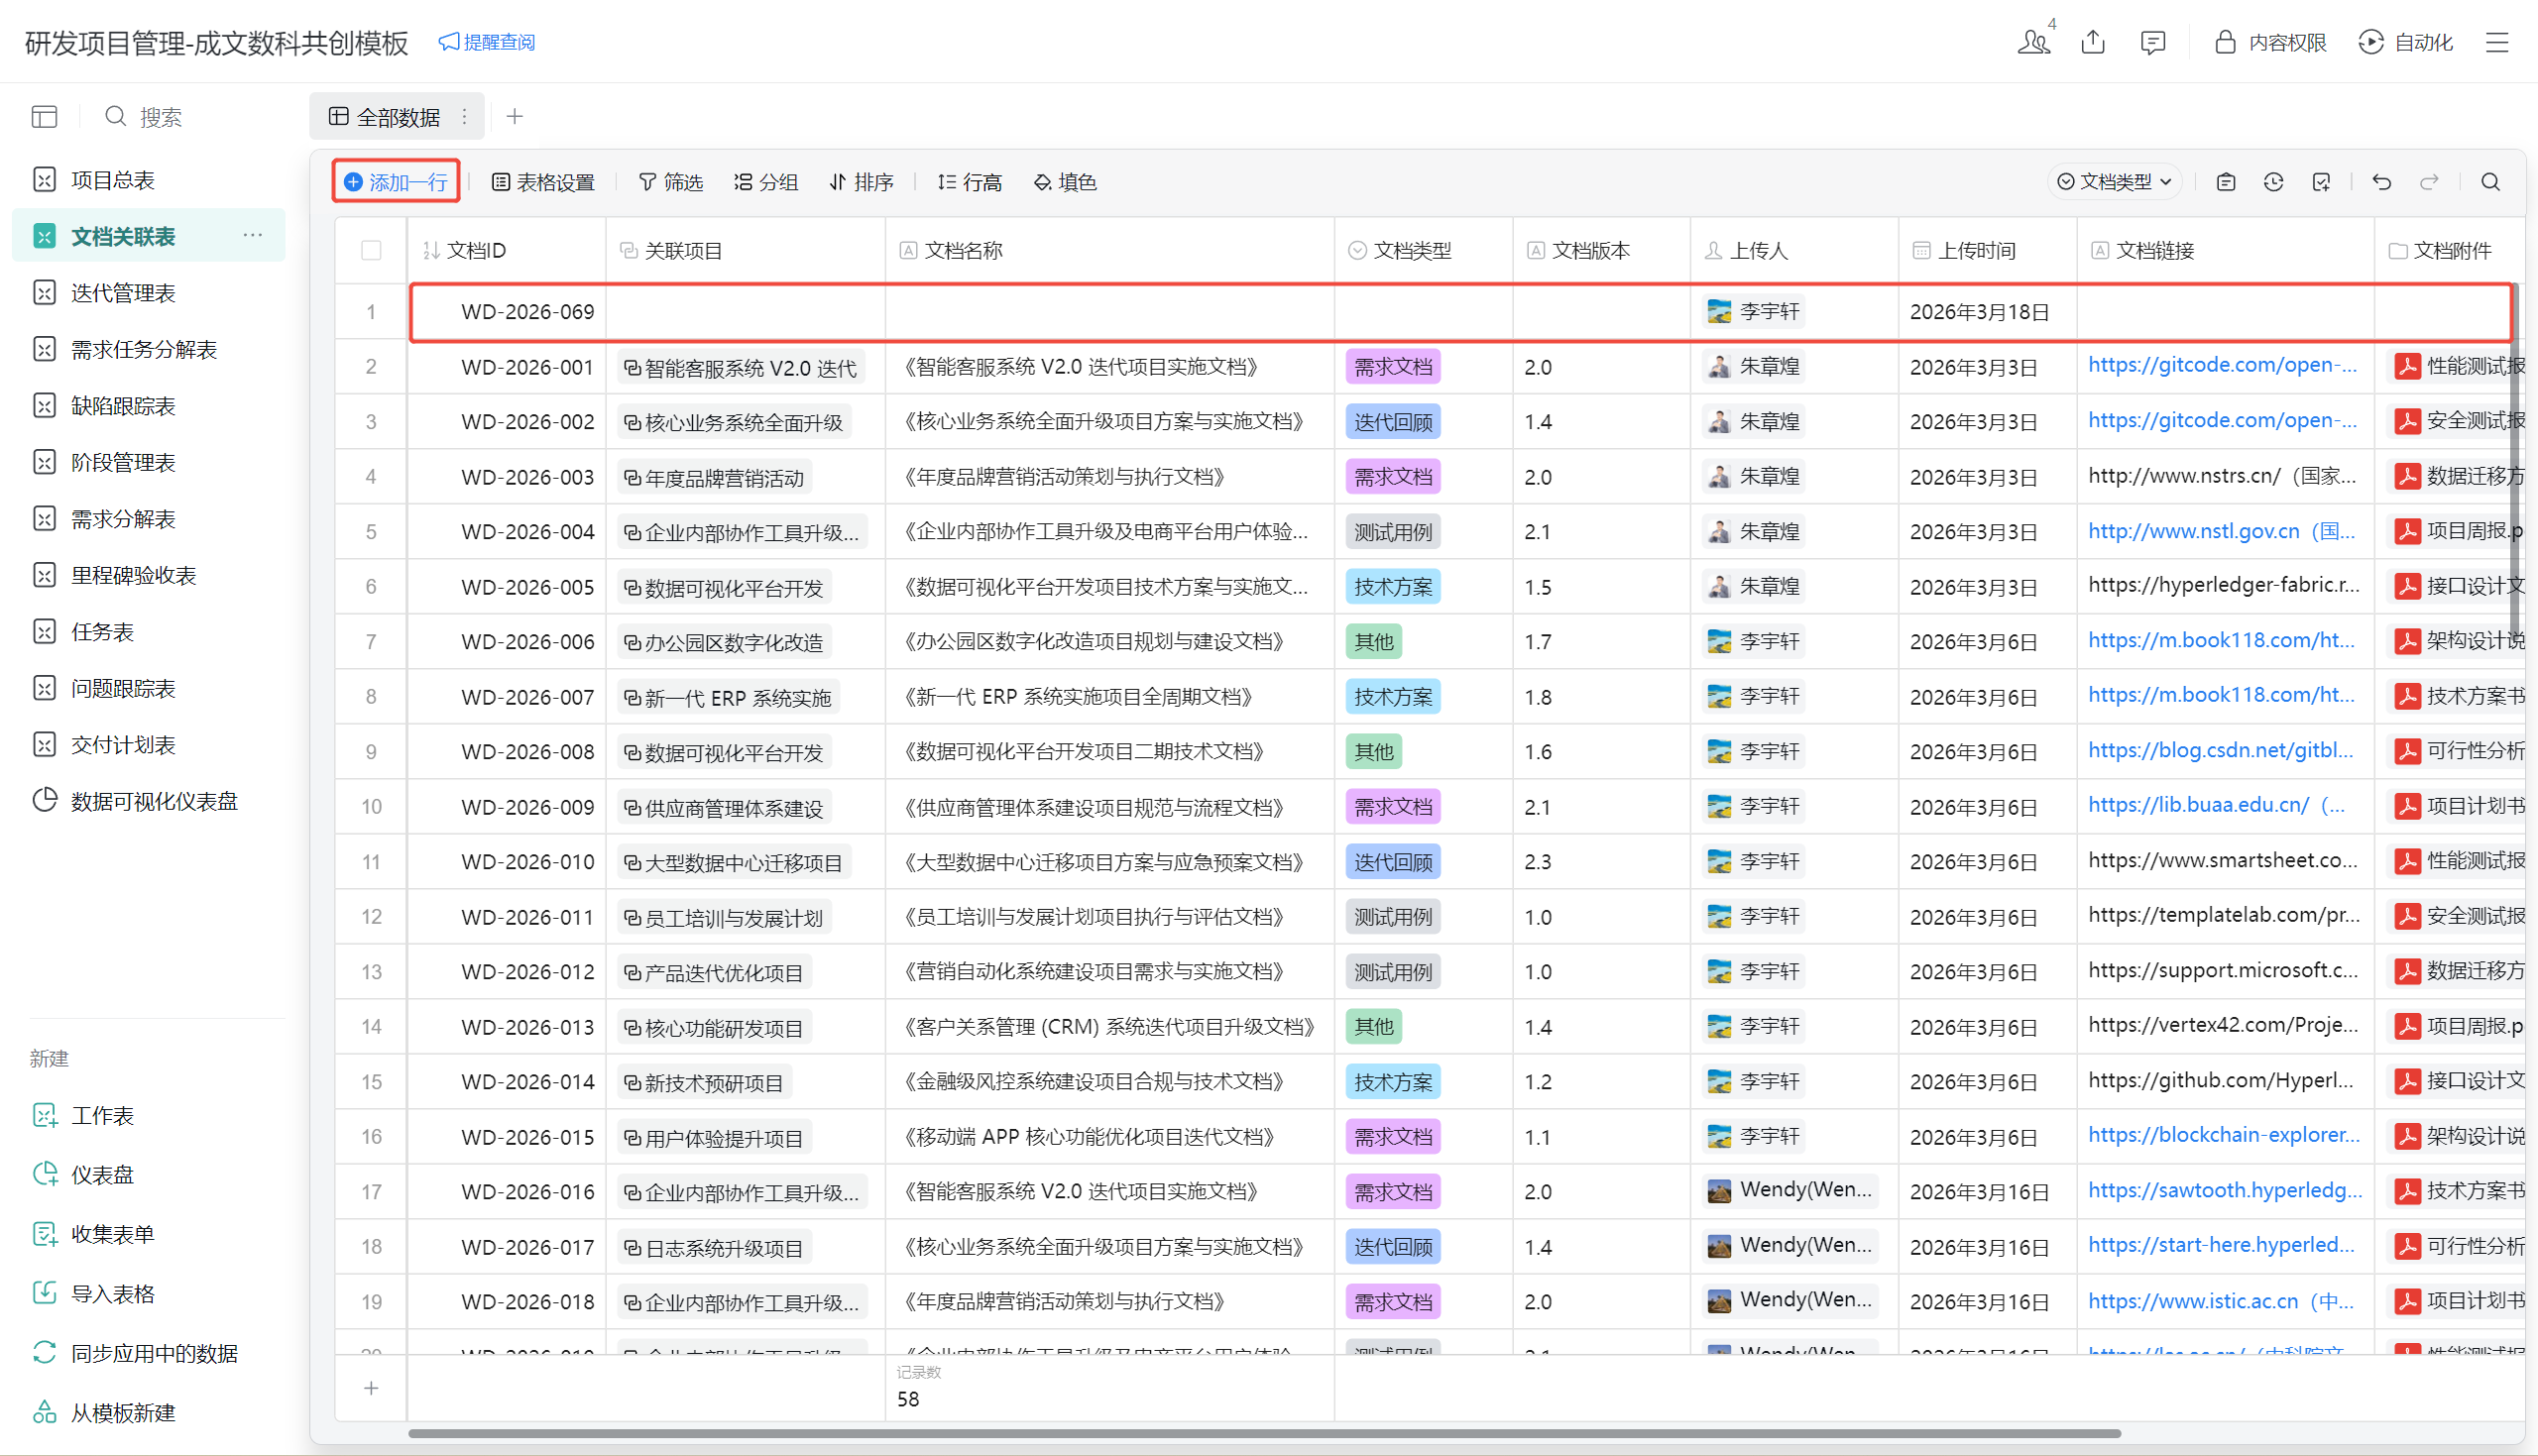Click the 填色 fill color tool

1065,182
